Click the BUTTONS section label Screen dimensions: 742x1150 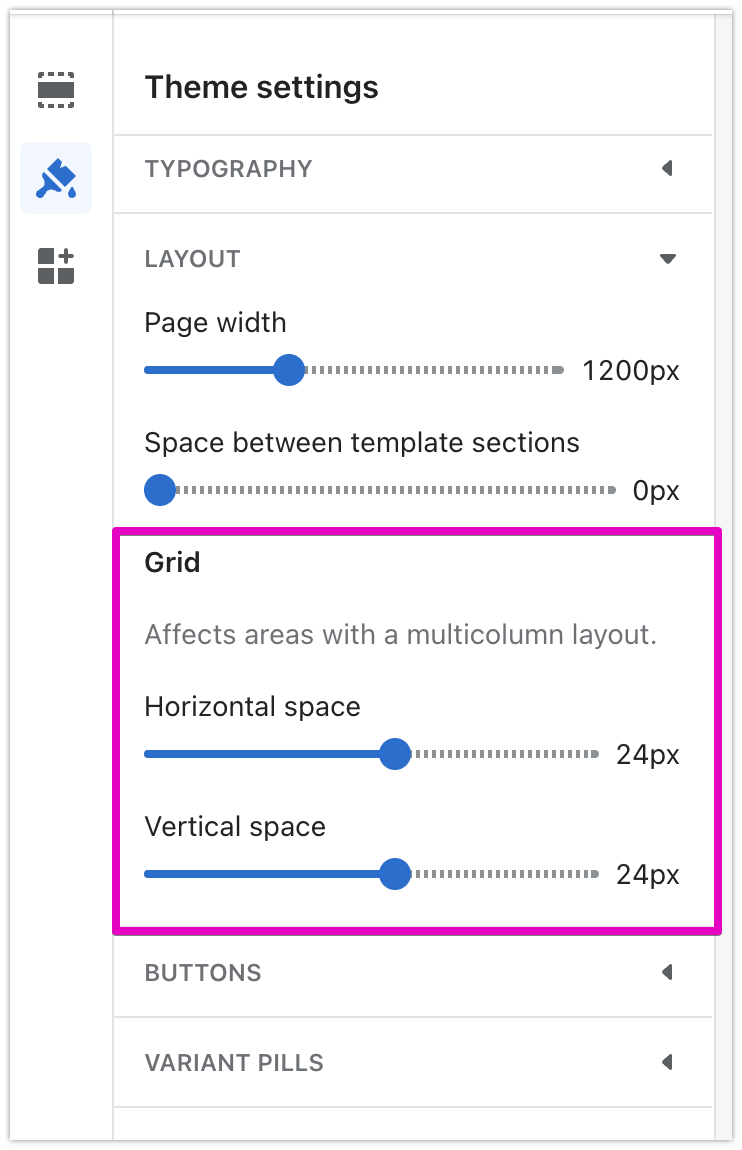point(203,973)
